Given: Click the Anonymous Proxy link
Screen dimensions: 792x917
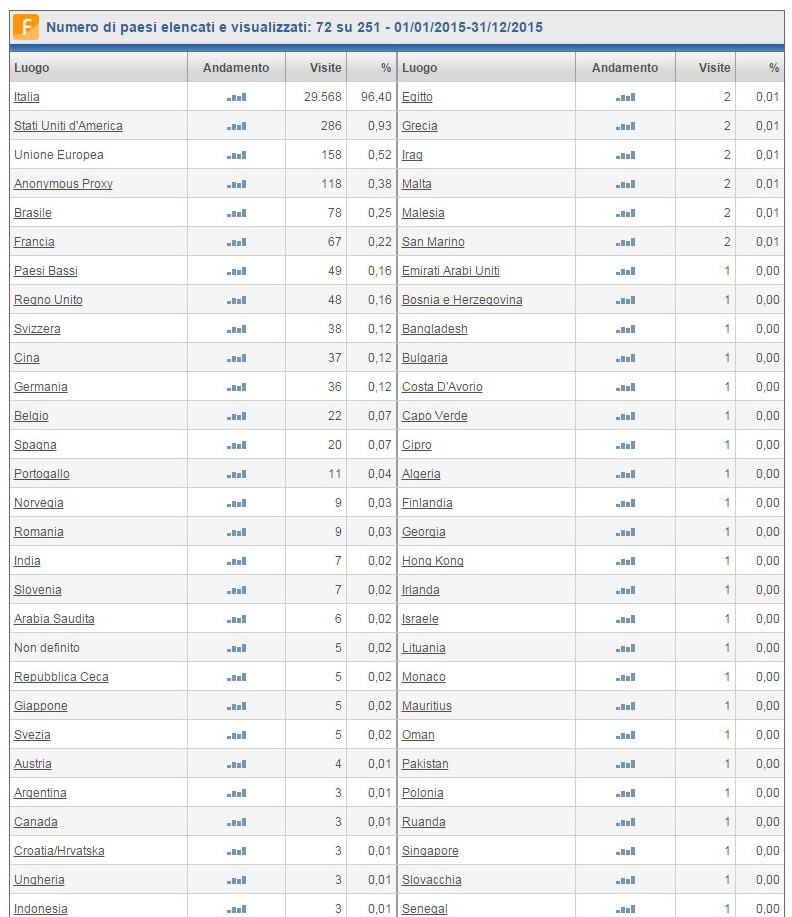Looking at the screenshot, I should point(63,184).
